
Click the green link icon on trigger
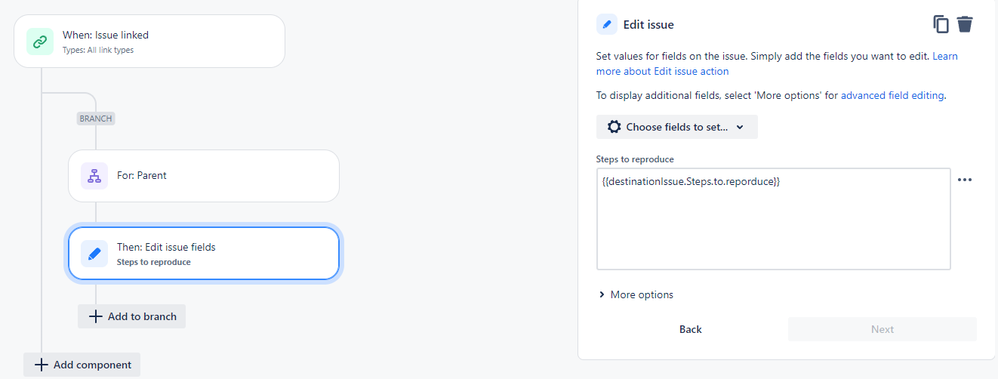click(39, 41)
